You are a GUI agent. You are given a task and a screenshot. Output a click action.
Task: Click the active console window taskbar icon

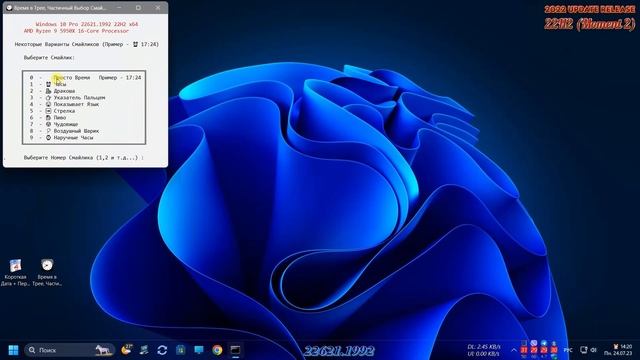[235, 350]
